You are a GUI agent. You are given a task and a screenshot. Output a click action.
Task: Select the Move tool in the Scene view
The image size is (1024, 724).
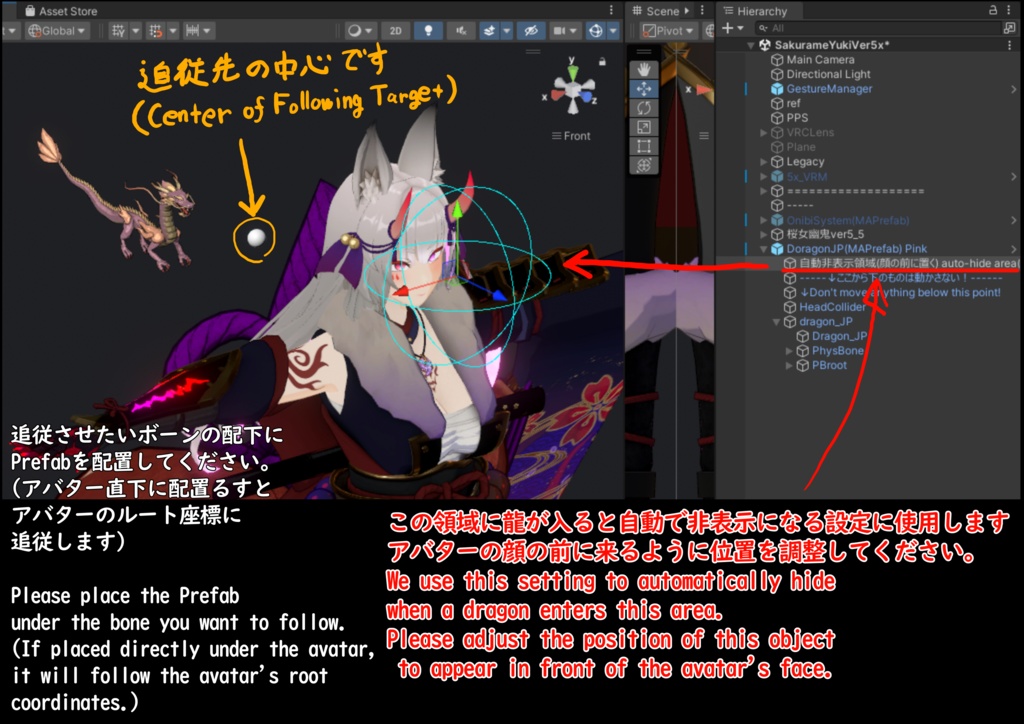644,89
